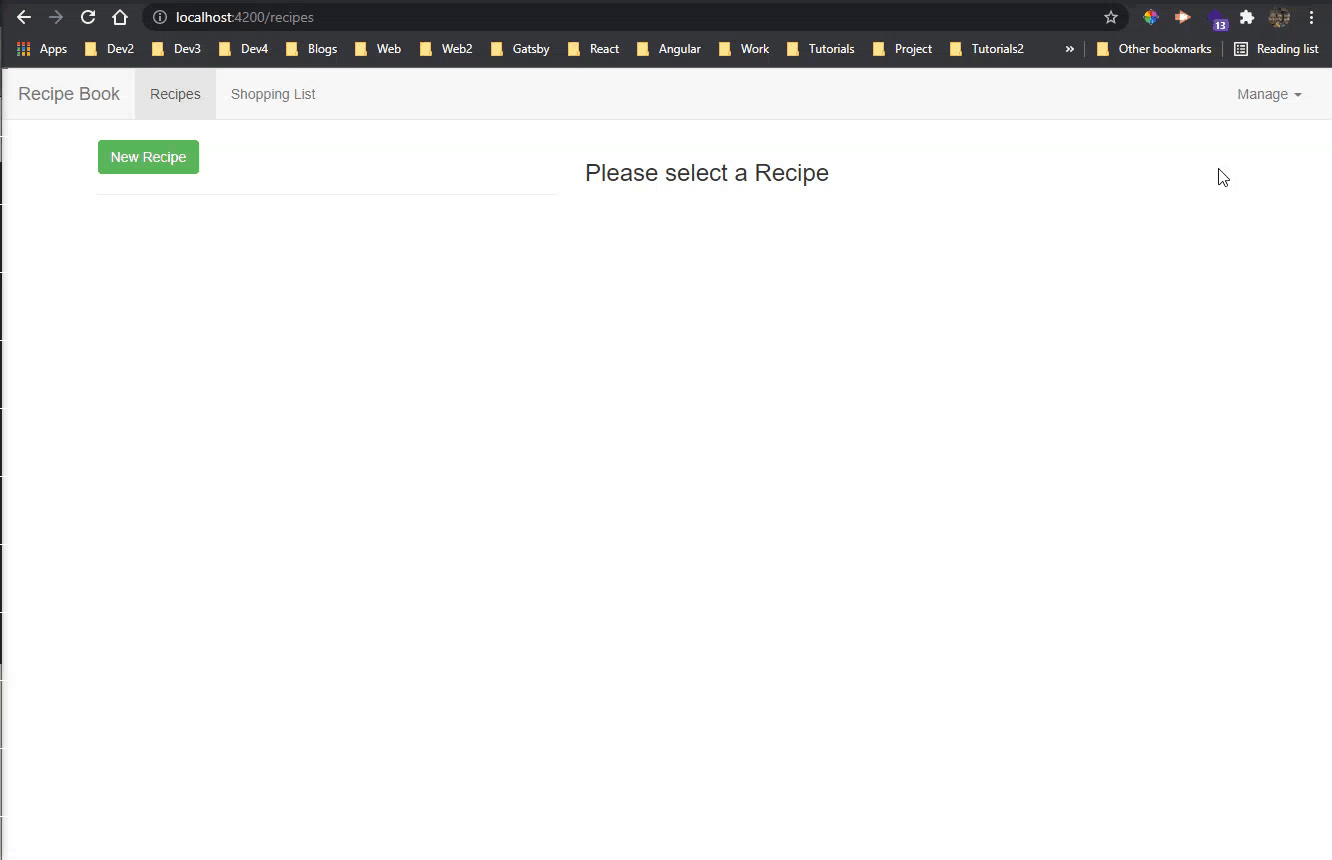Open the Blogs bookmark folder
This screenshot has width=1332, height=860.
pos(311,48)
